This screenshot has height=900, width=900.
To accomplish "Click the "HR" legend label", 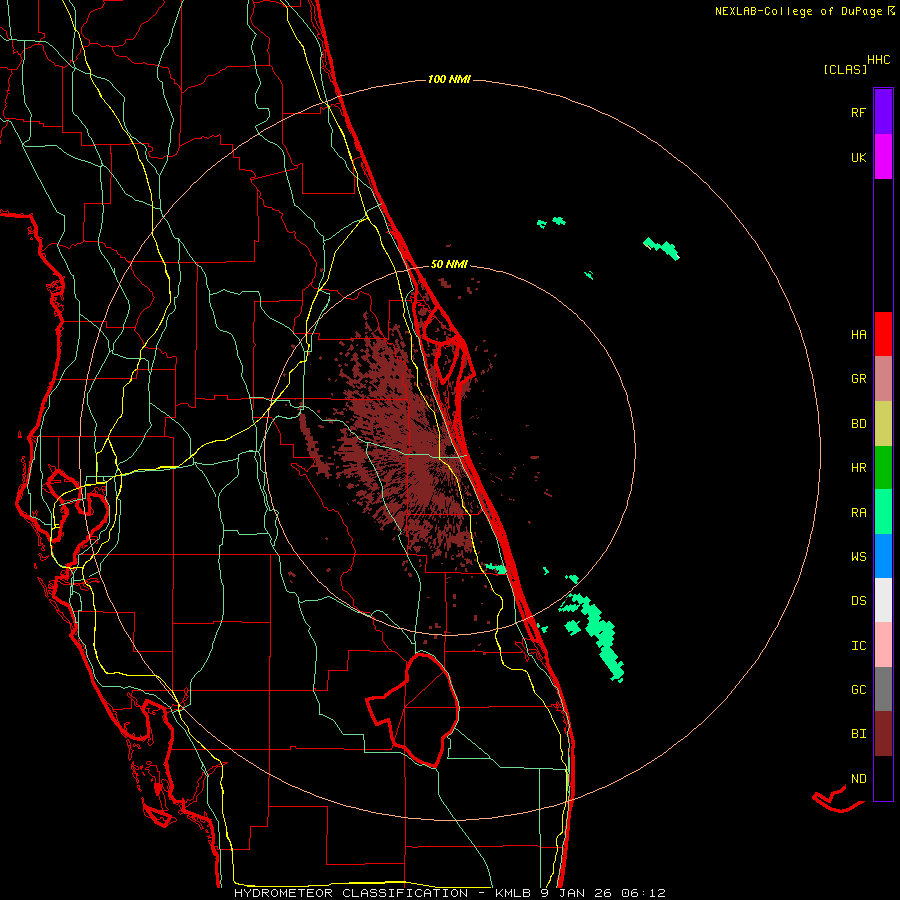I will [x=858, y=468].
